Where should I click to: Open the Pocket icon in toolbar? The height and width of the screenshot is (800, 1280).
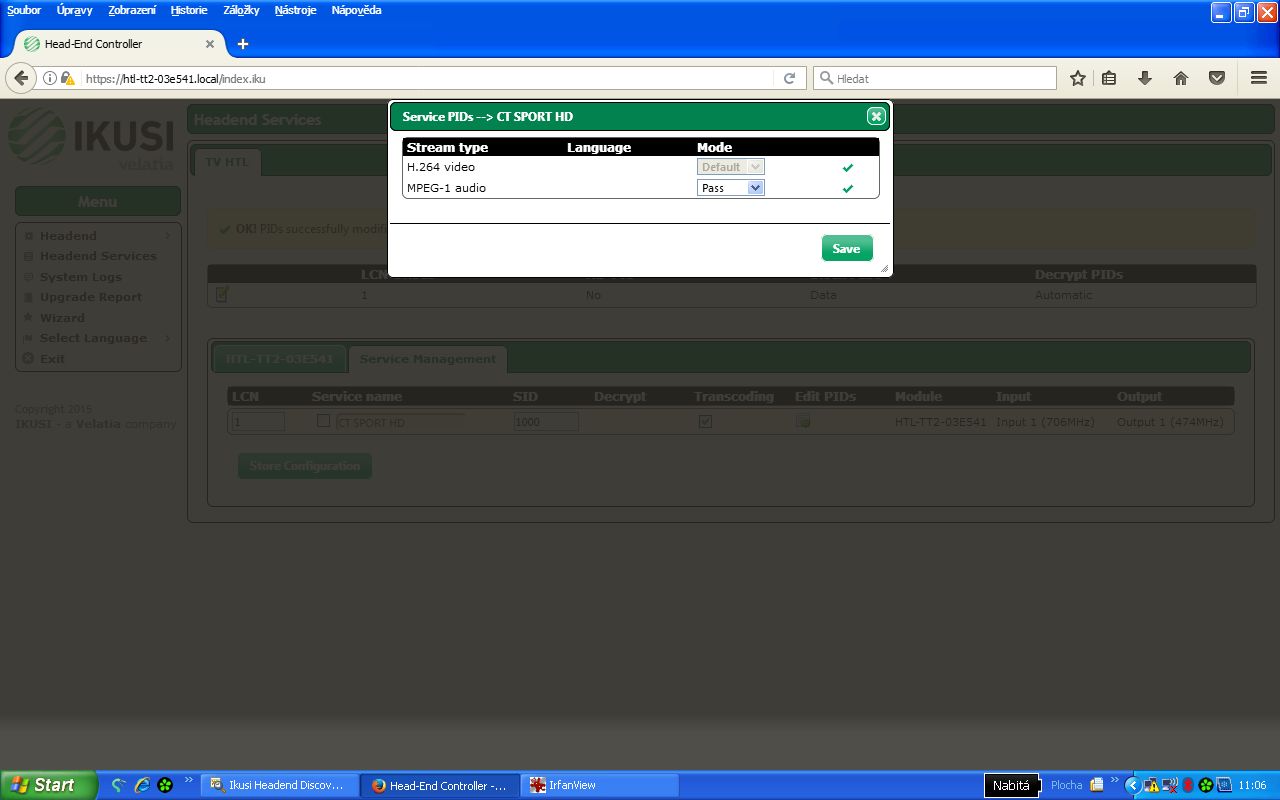[x=1216, y=78]
